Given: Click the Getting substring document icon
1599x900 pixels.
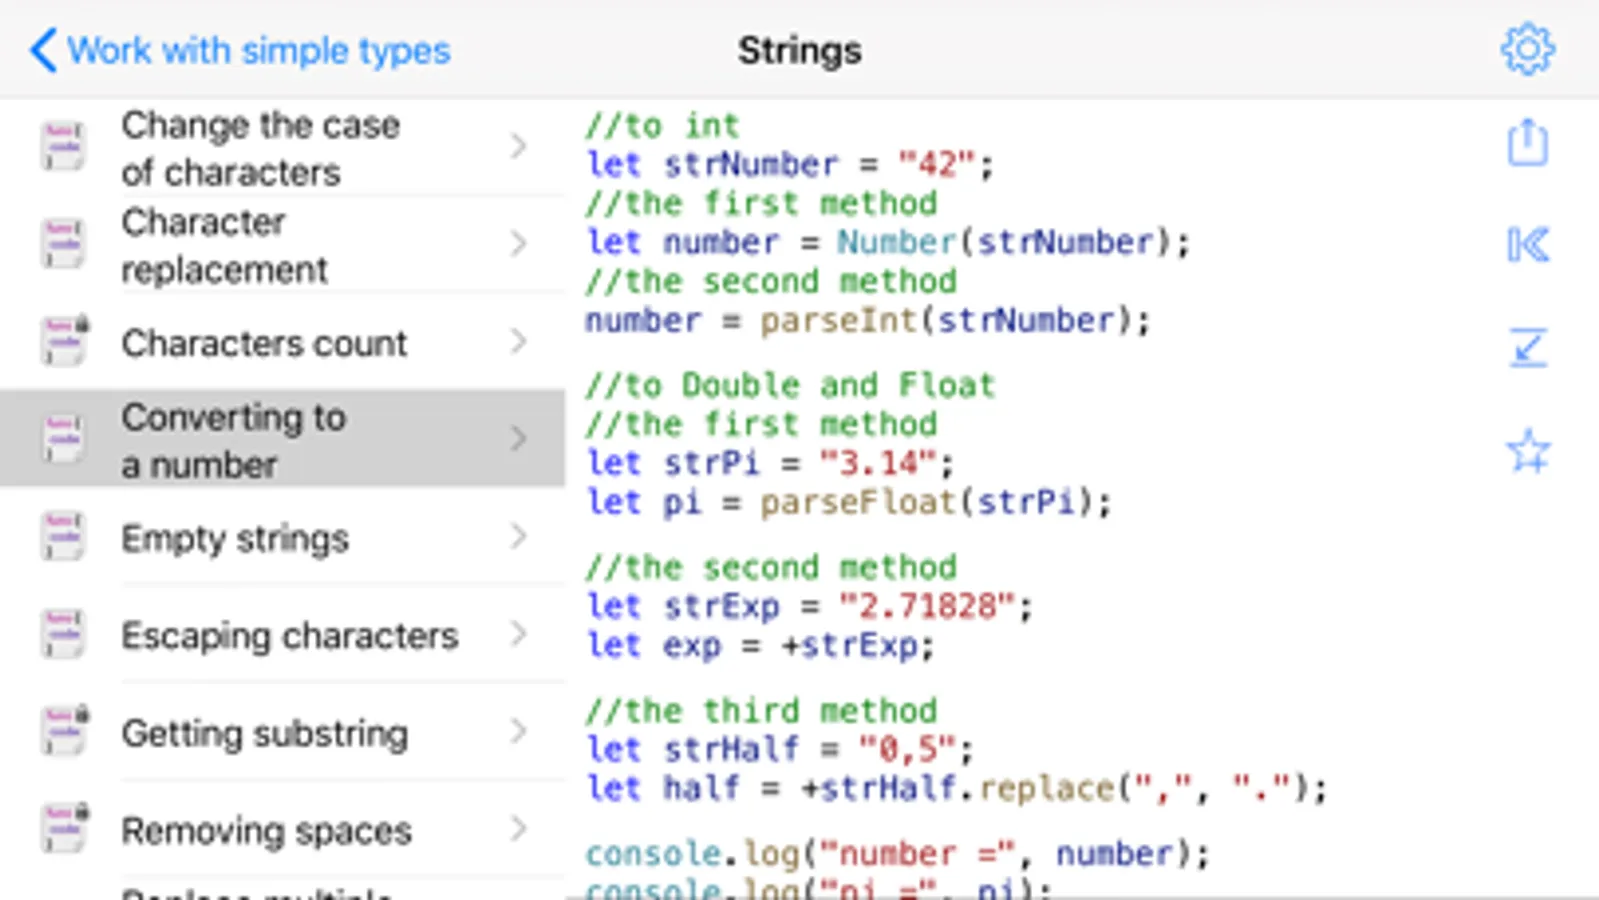Looking at the screenshot, I should (x=64, y=731).
